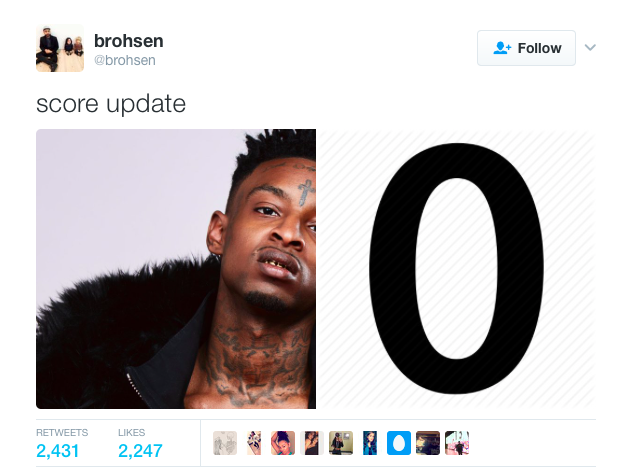Open the @brohsen handle link
634x469 pixels.
125,60
